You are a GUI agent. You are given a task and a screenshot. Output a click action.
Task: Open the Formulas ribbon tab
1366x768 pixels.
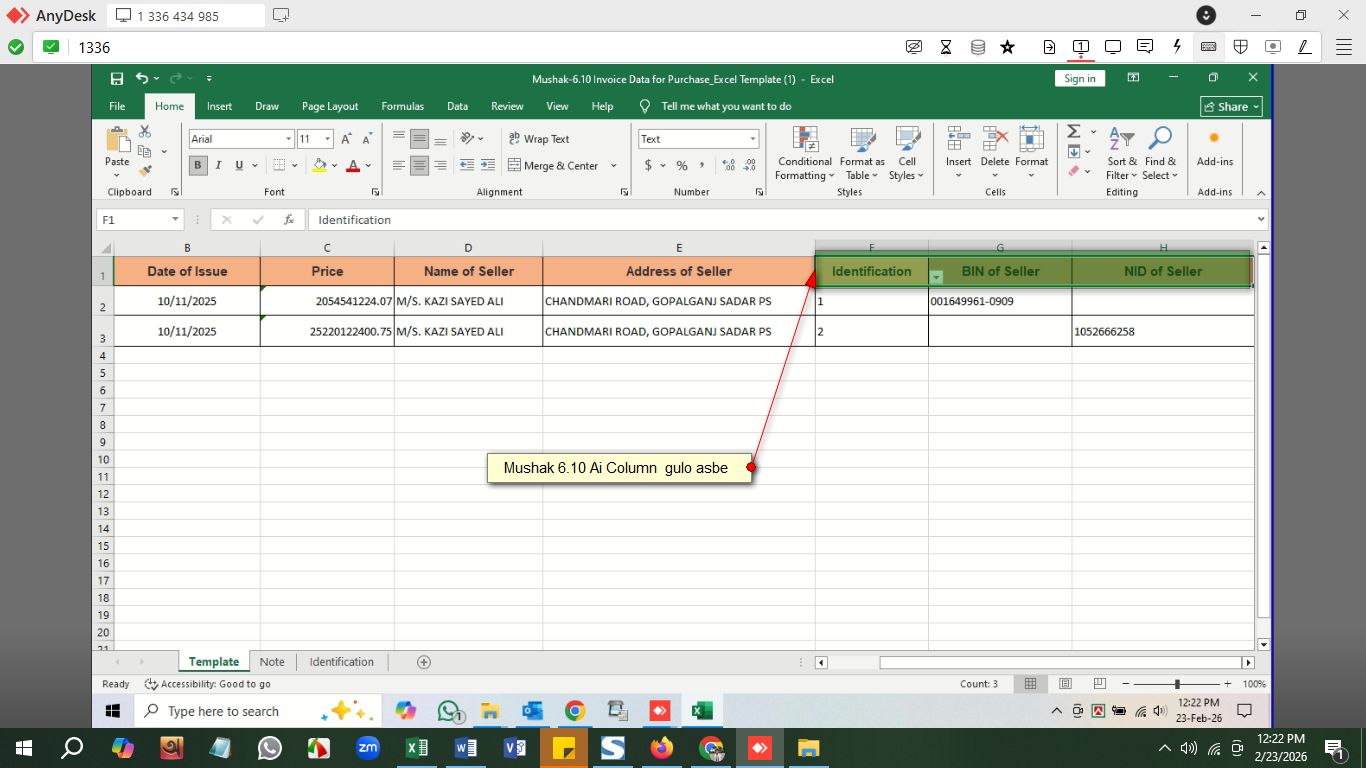pyautogui.click(x=402, y=106)
